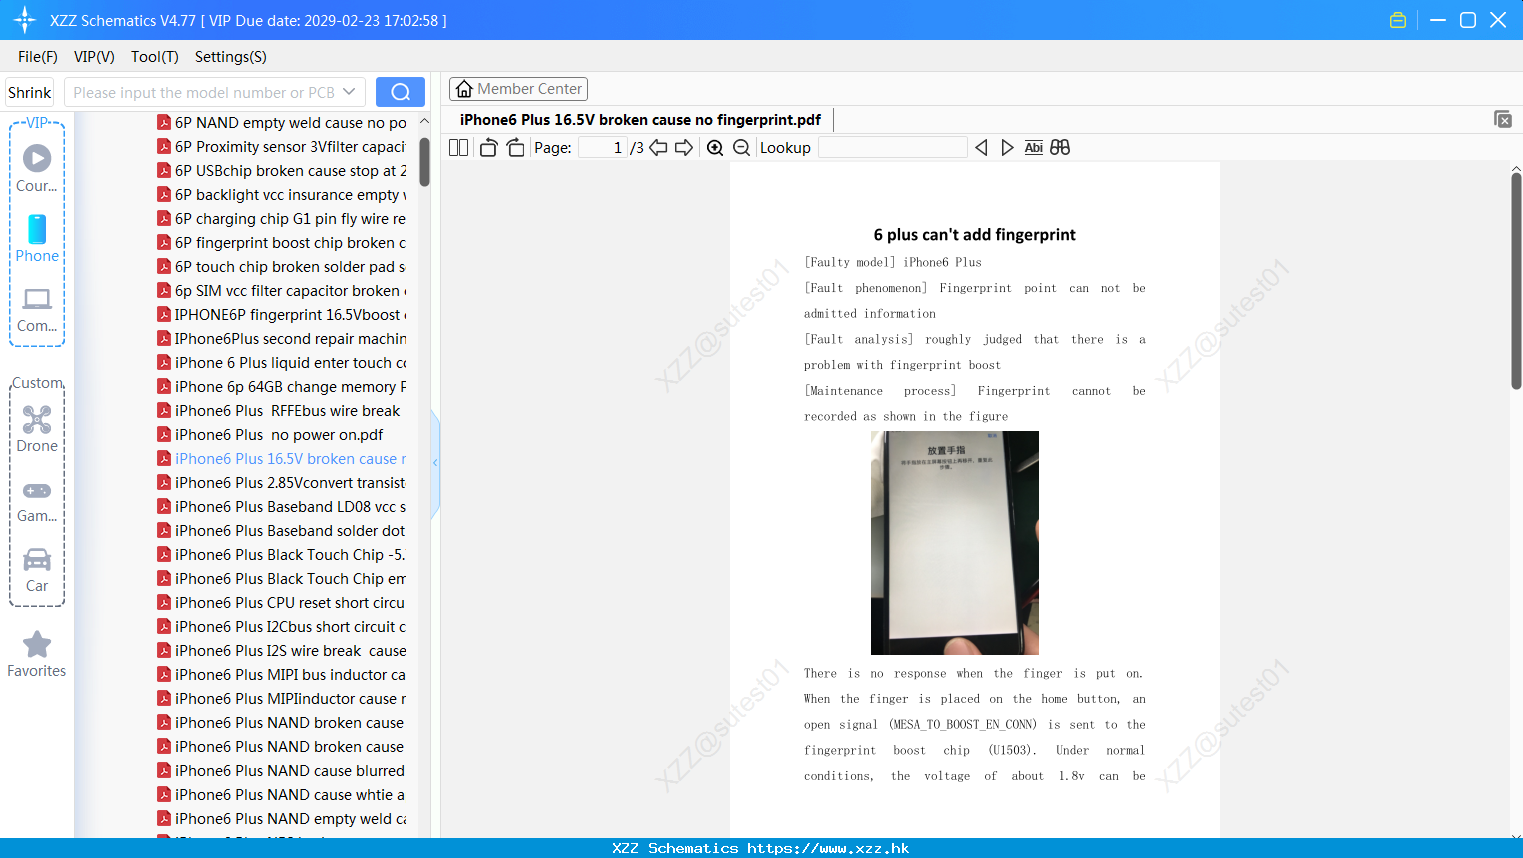
Task: Open 'iPhone6 Plus MIPI bus inductor ca' file
Action: tap(282, 675)
